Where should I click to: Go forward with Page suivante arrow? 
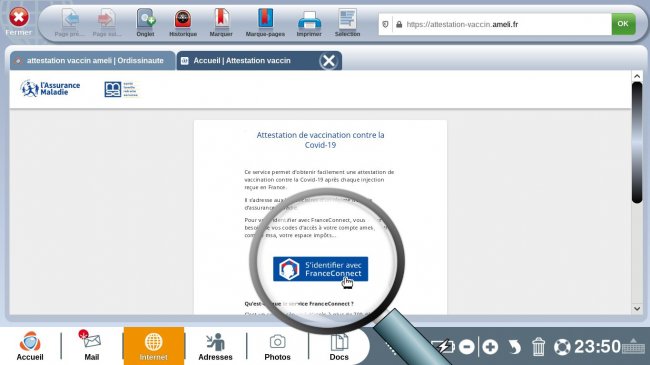tap(107, 23)
